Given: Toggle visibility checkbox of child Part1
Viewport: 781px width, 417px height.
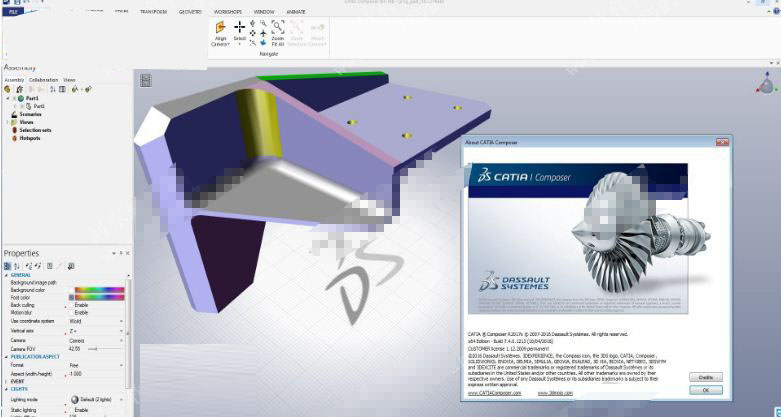Looking at the screenshot, I should pyautogui.click(x=22, y=106).
